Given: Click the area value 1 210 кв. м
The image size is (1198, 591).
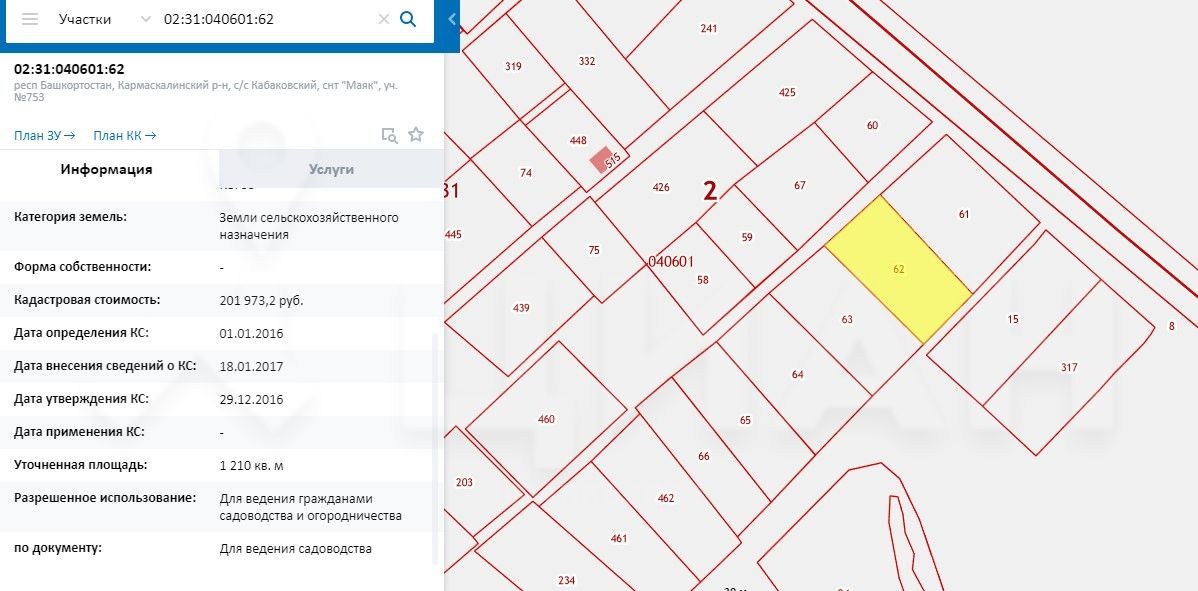Looking at the screenshot, I should 251,465.
